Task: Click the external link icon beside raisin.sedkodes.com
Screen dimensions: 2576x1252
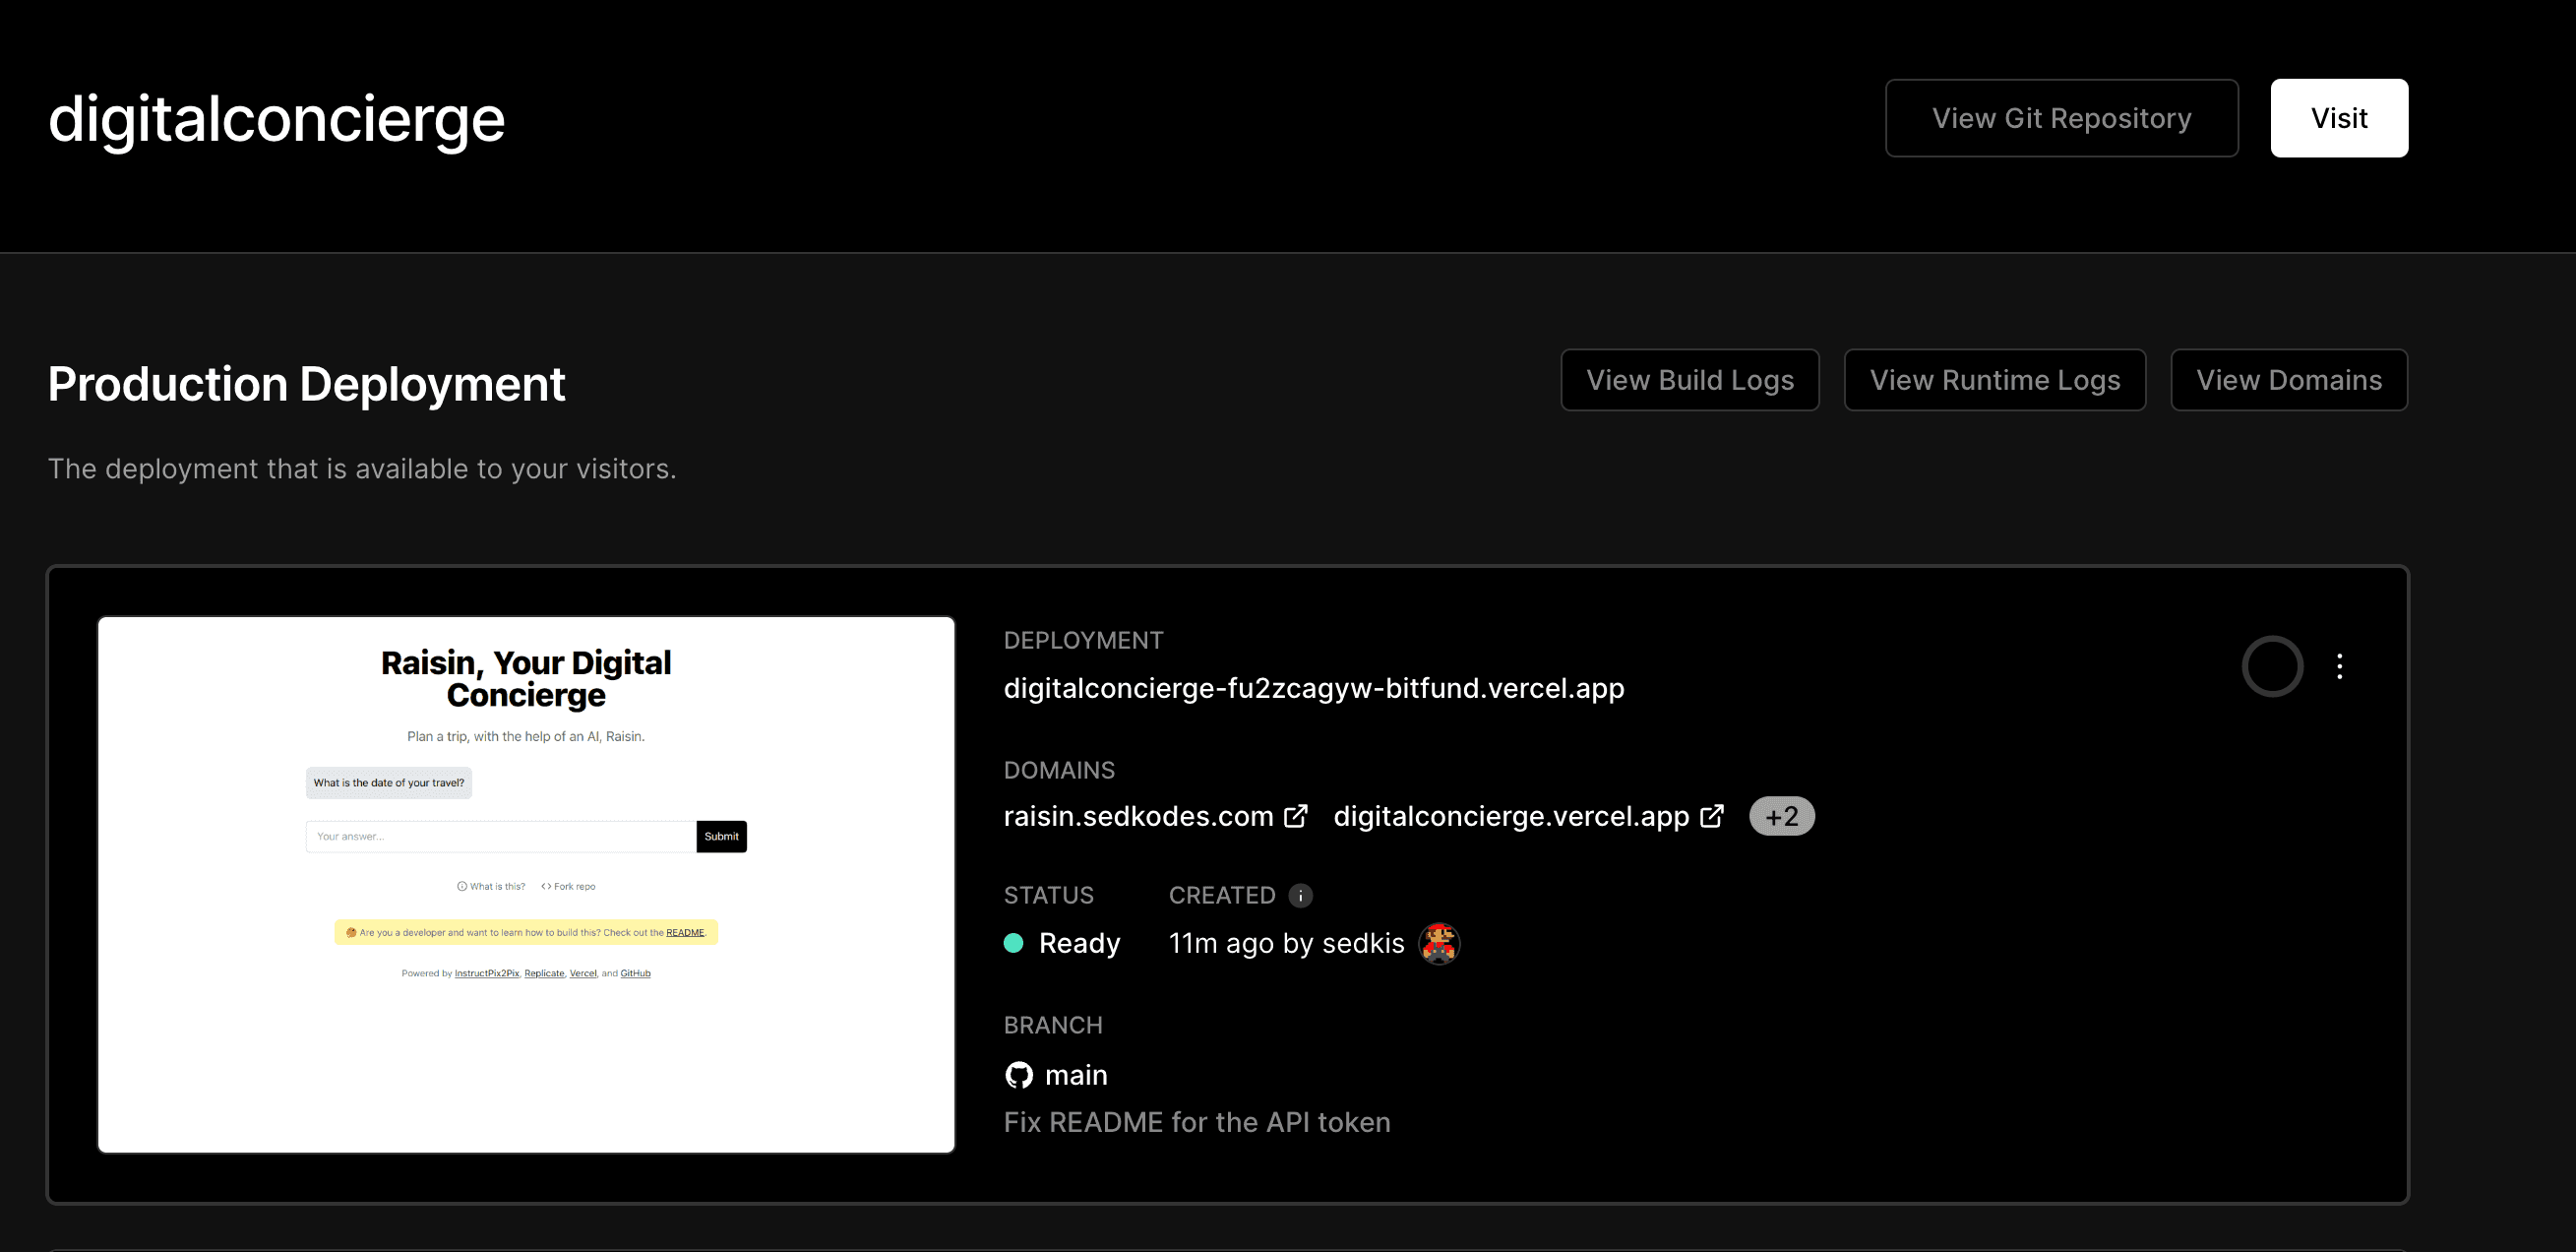Action: pyautogui.click(x=1295, y=816)
